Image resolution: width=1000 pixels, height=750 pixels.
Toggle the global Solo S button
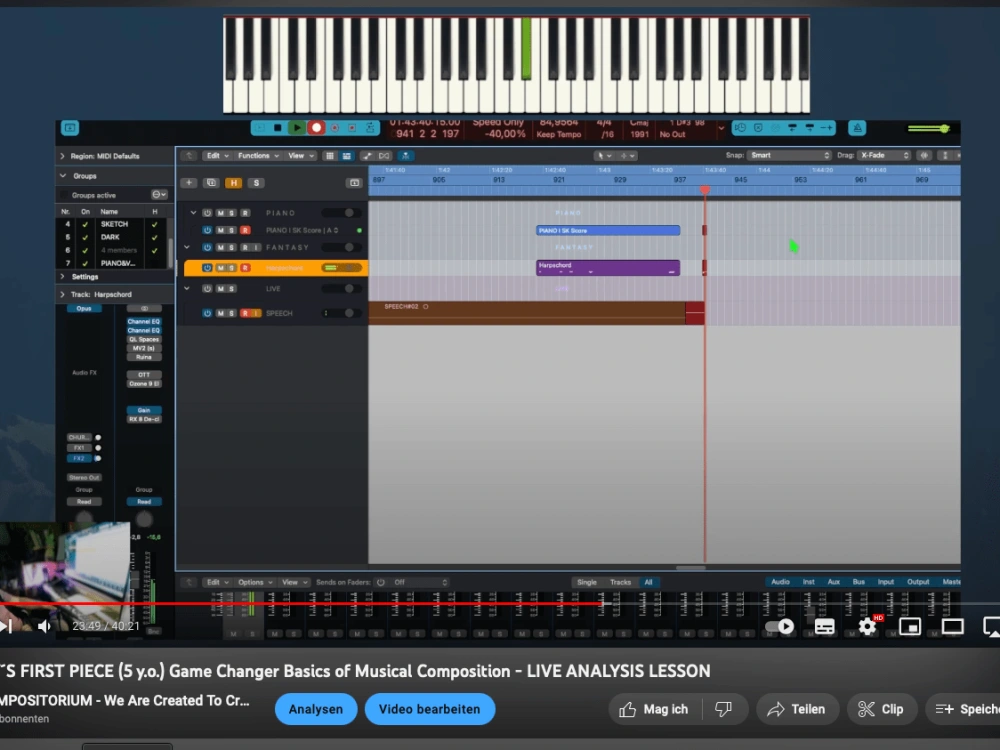256,183
